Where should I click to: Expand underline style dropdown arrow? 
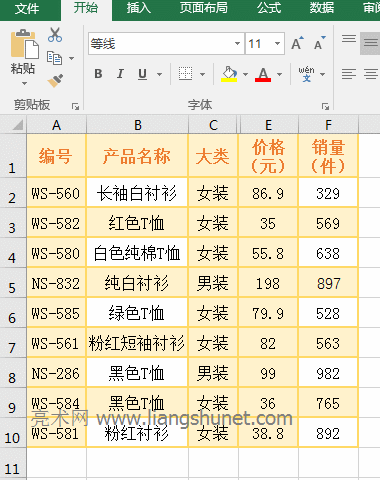pos(160,74)
